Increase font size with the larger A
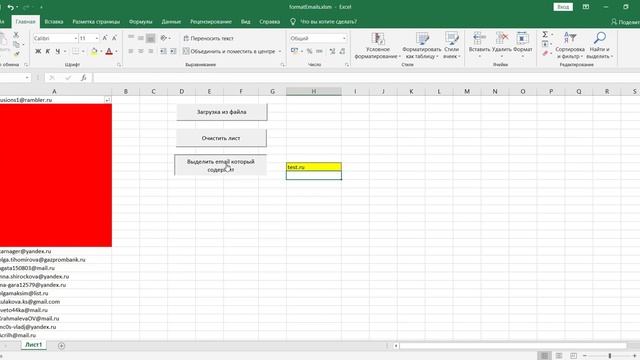This screenshot has height=360, width=640. point(105,38)
